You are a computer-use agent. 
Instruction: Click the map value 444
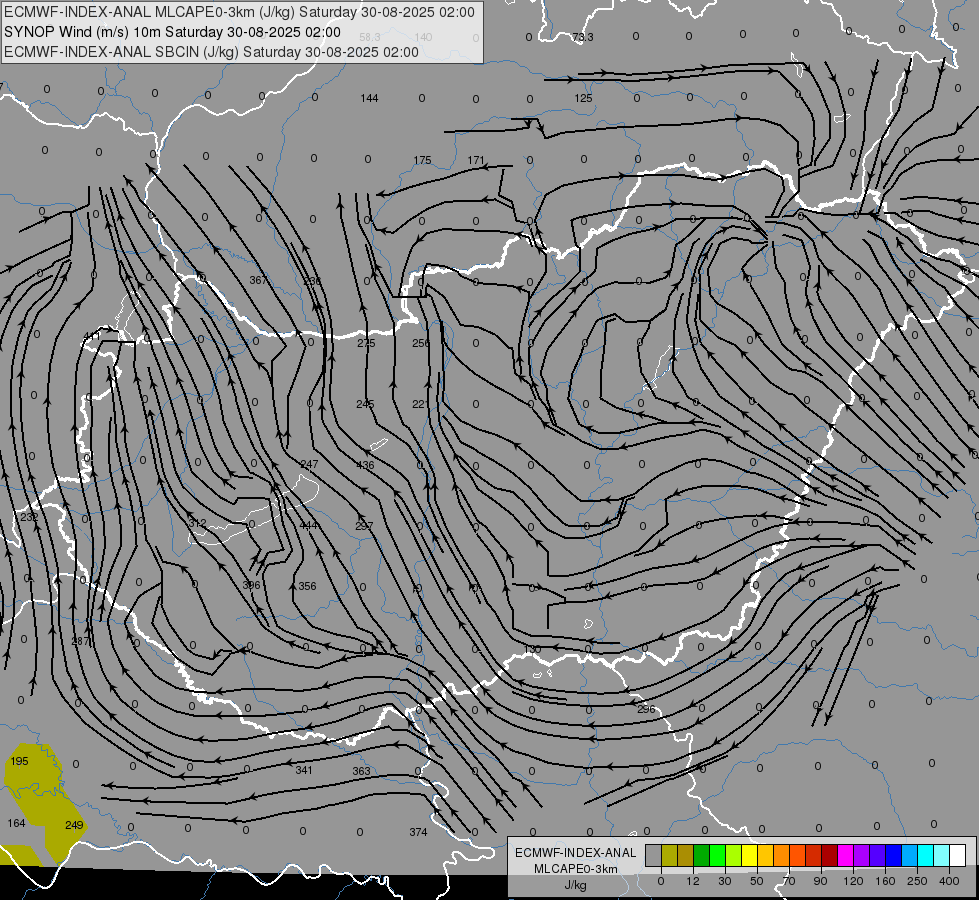[308, 525]
